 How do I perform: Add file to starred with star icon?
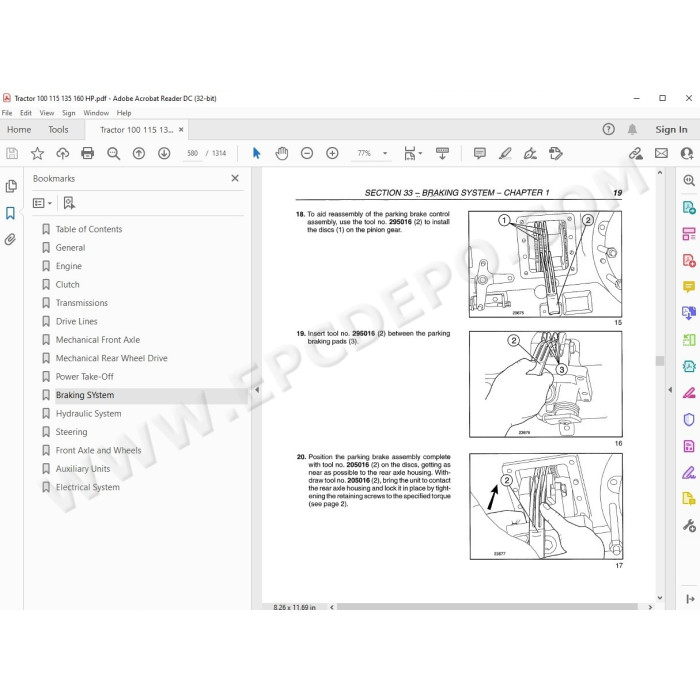pos(37,154)
